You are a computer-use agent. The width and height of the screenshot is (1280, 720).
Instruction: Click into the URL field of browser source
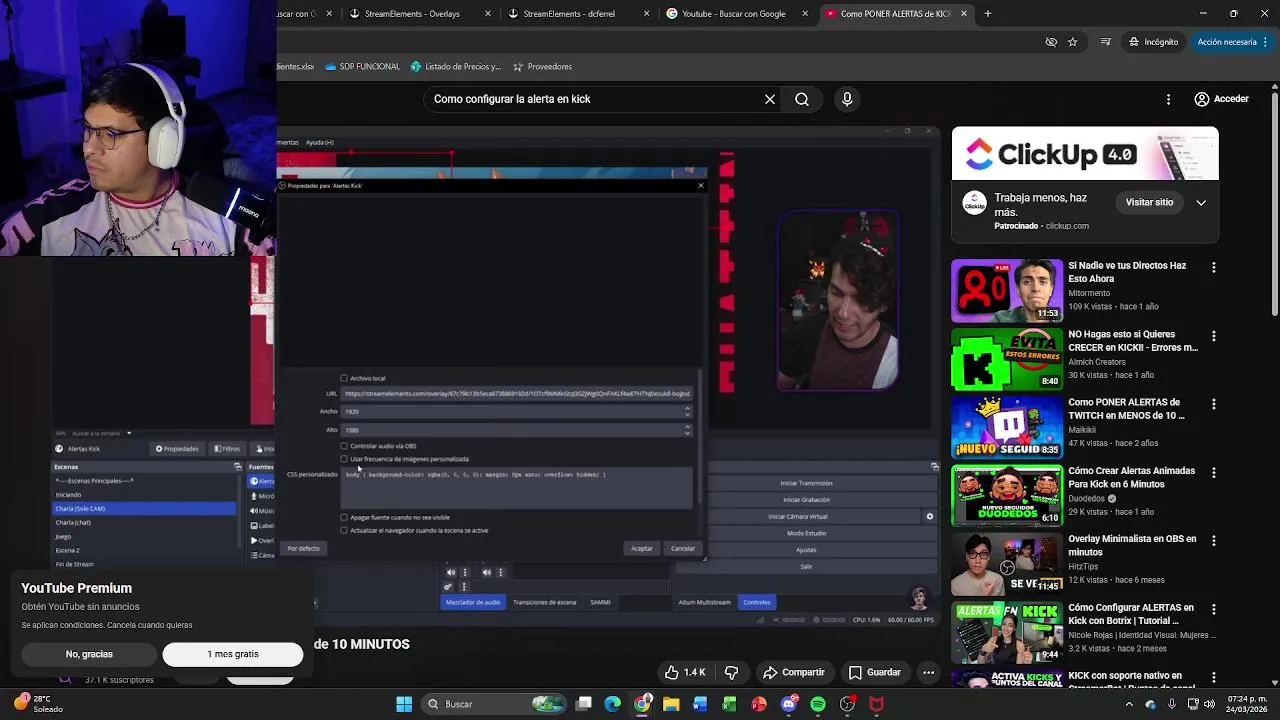pos(517,393)
